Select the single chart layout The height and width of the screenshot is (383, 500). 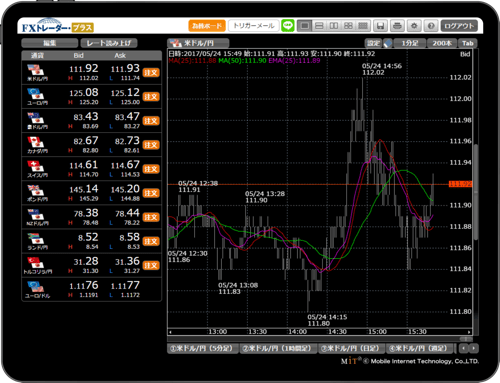pos(305,26)
